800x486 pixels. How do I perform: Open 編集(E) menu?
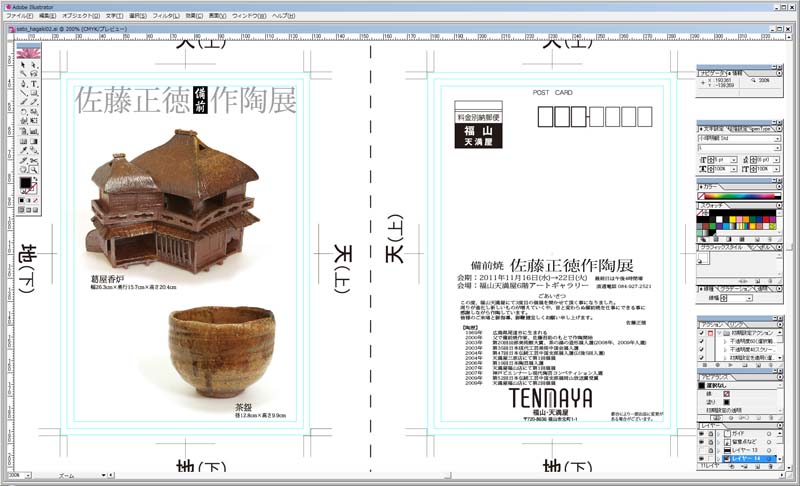coord(47,16)
